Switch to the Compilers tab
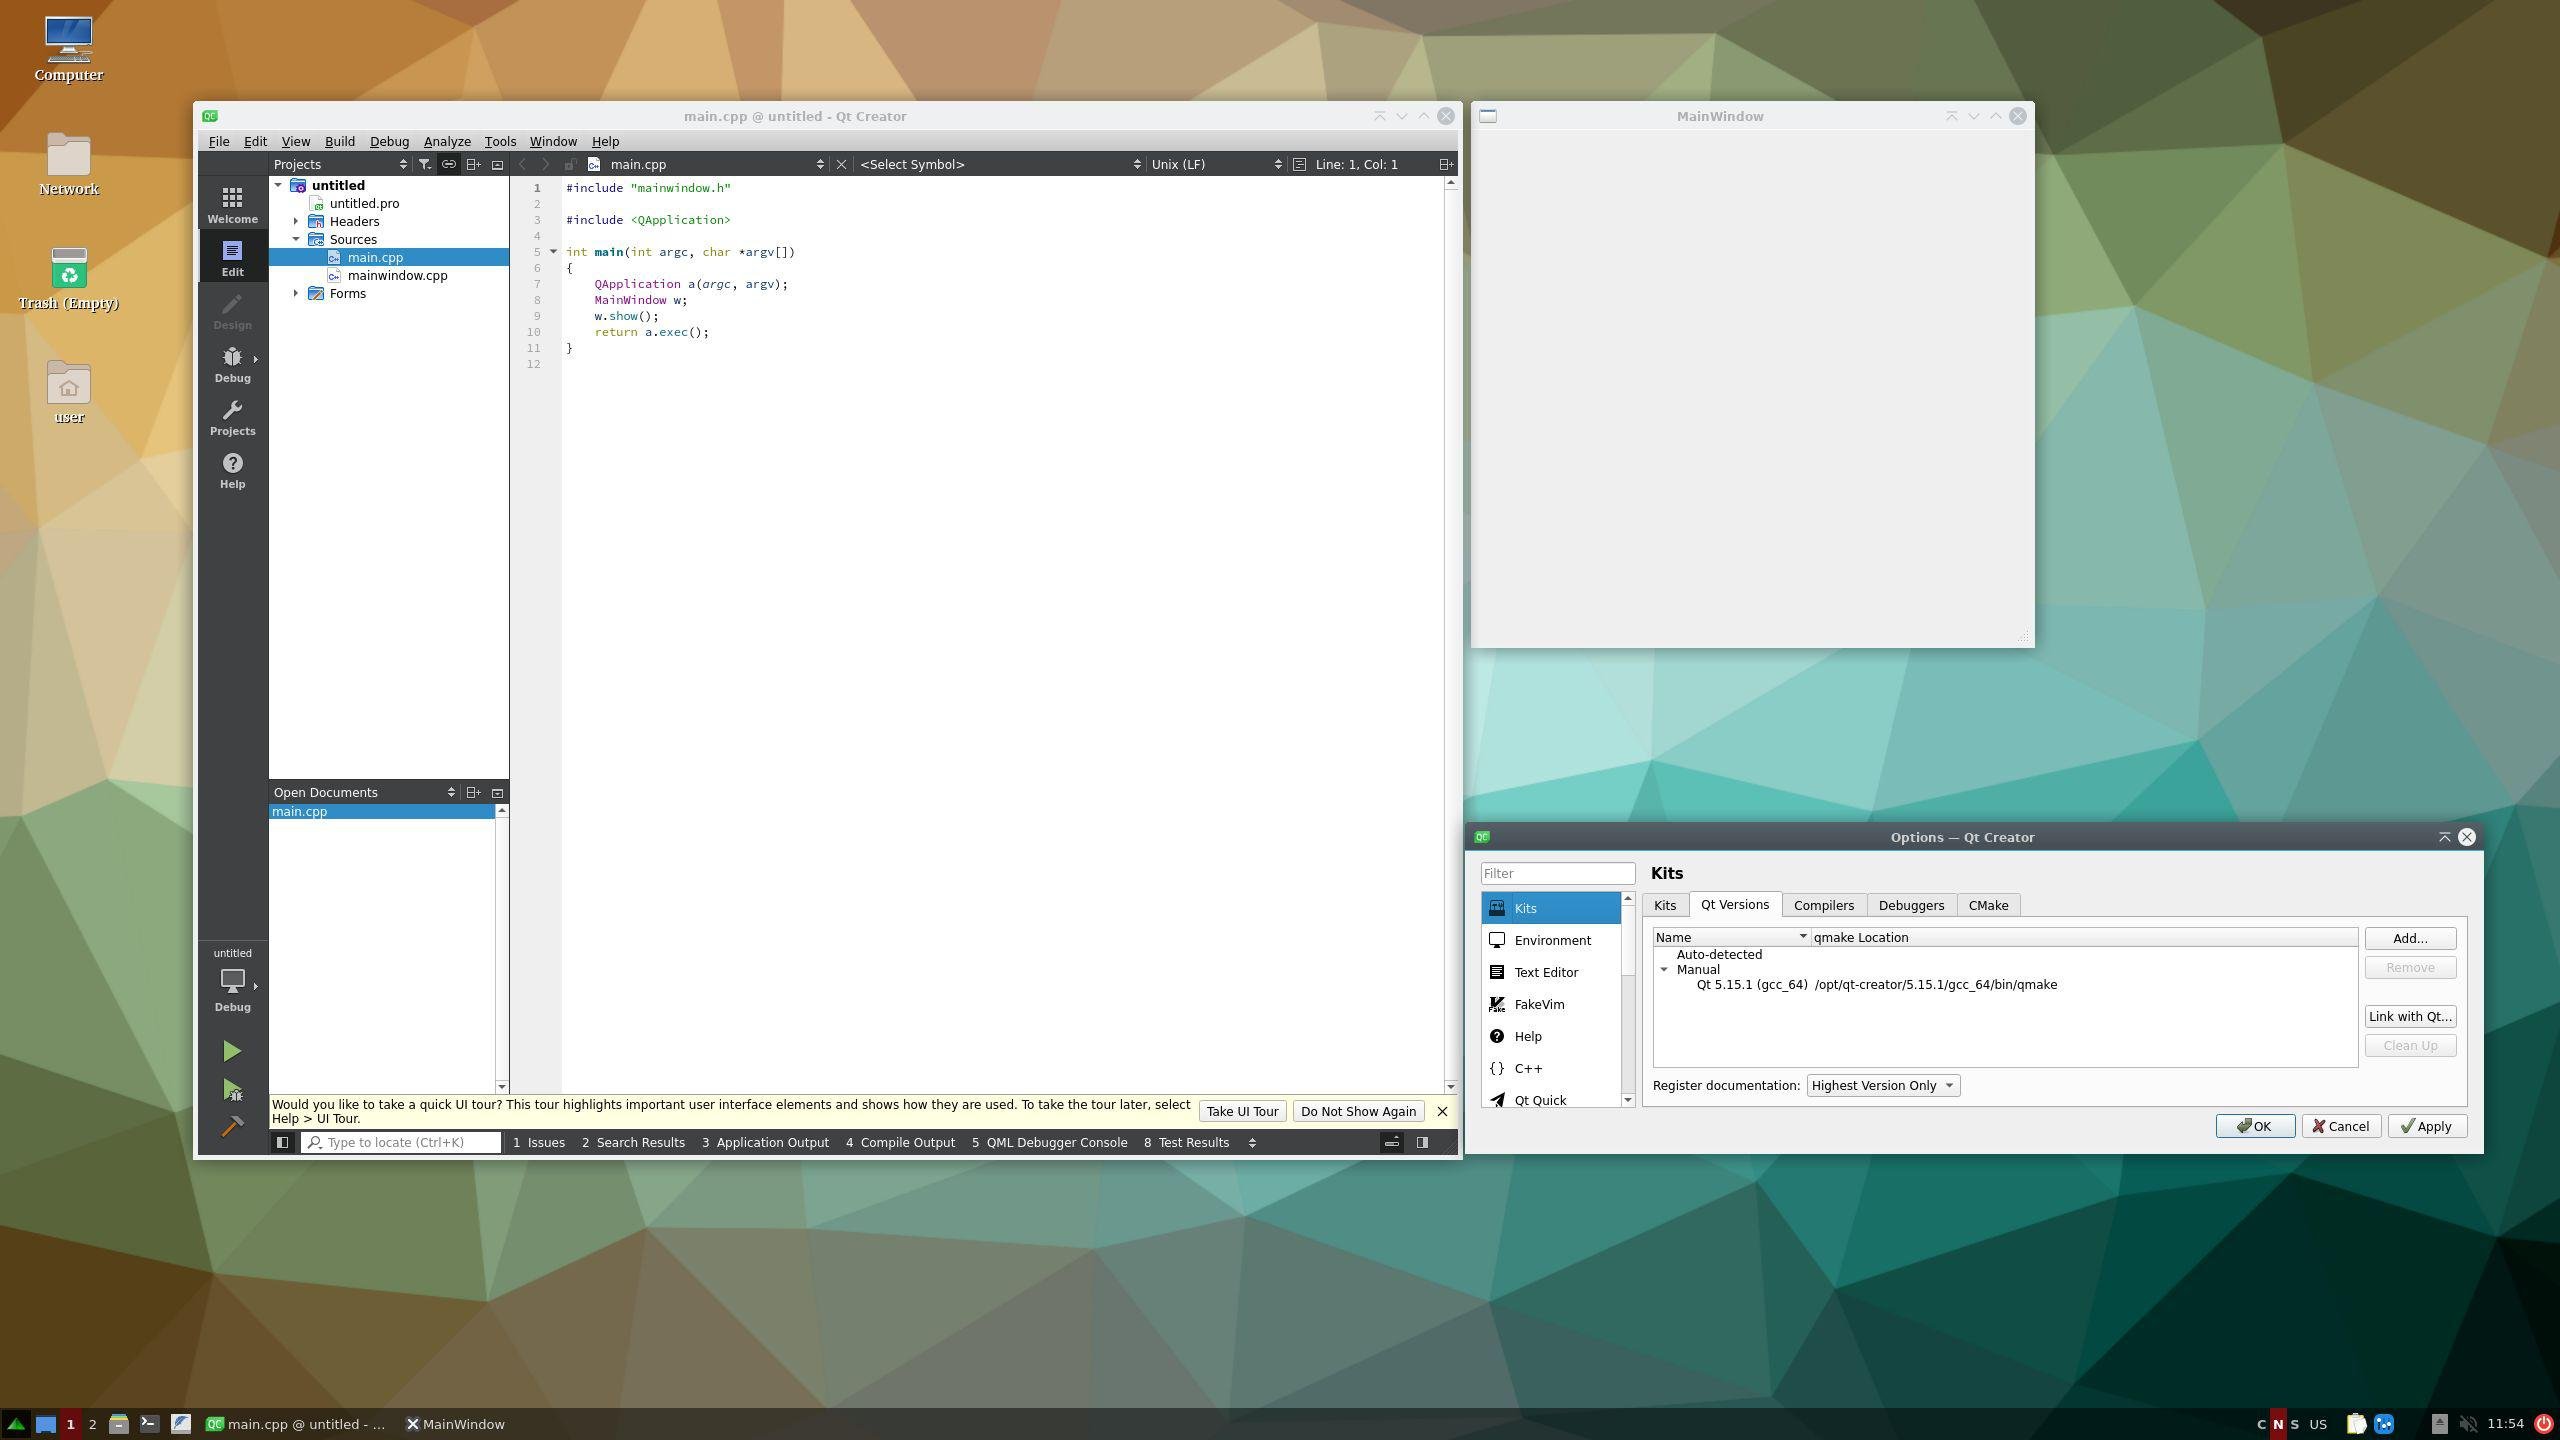The image size is (2560, 1440). tap(1823, 905)
